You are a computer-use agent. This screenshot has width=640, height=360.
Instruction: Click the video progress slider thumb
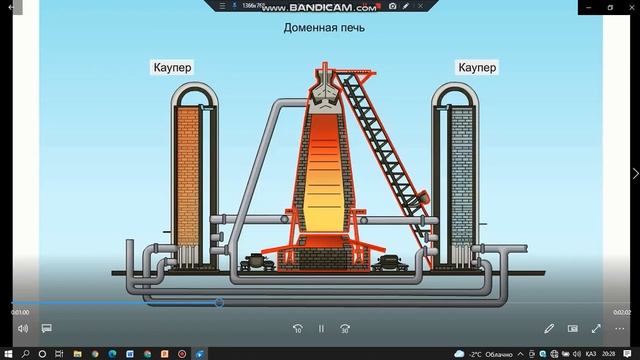(x=219, y=302)
